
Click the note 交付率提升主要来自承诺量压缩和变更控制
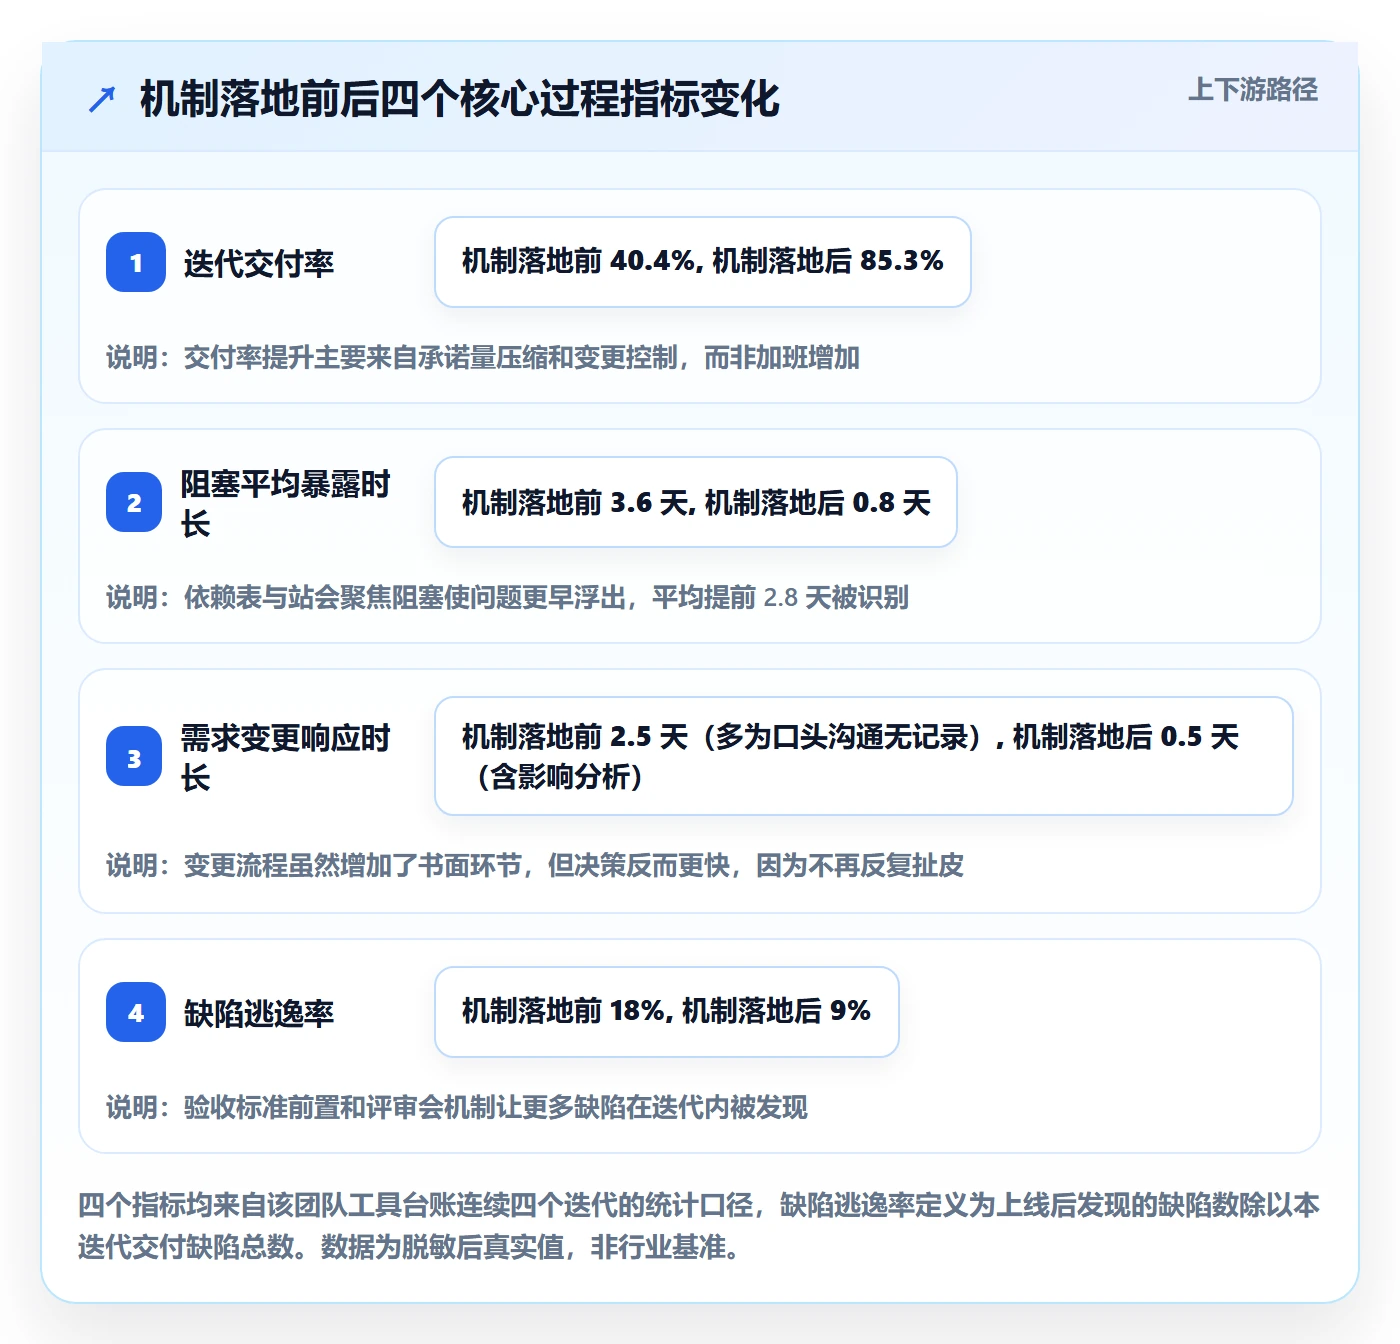(x=483, y=357)
